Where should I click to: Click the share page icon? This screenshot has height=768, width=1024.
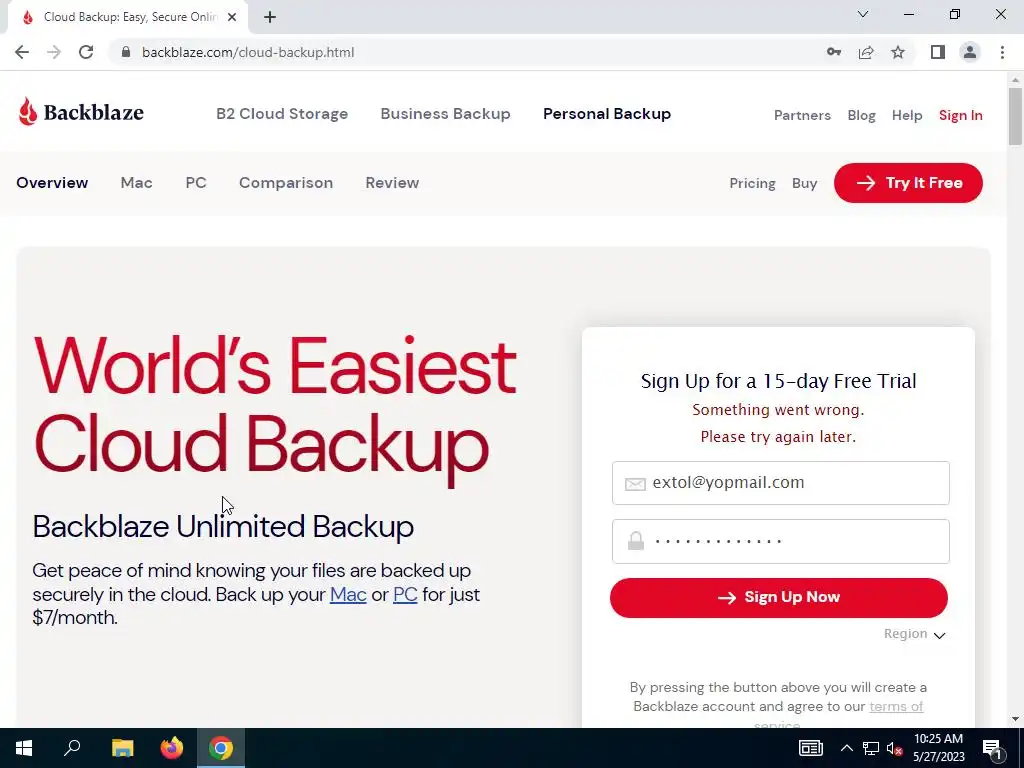[x=866, y=52]
